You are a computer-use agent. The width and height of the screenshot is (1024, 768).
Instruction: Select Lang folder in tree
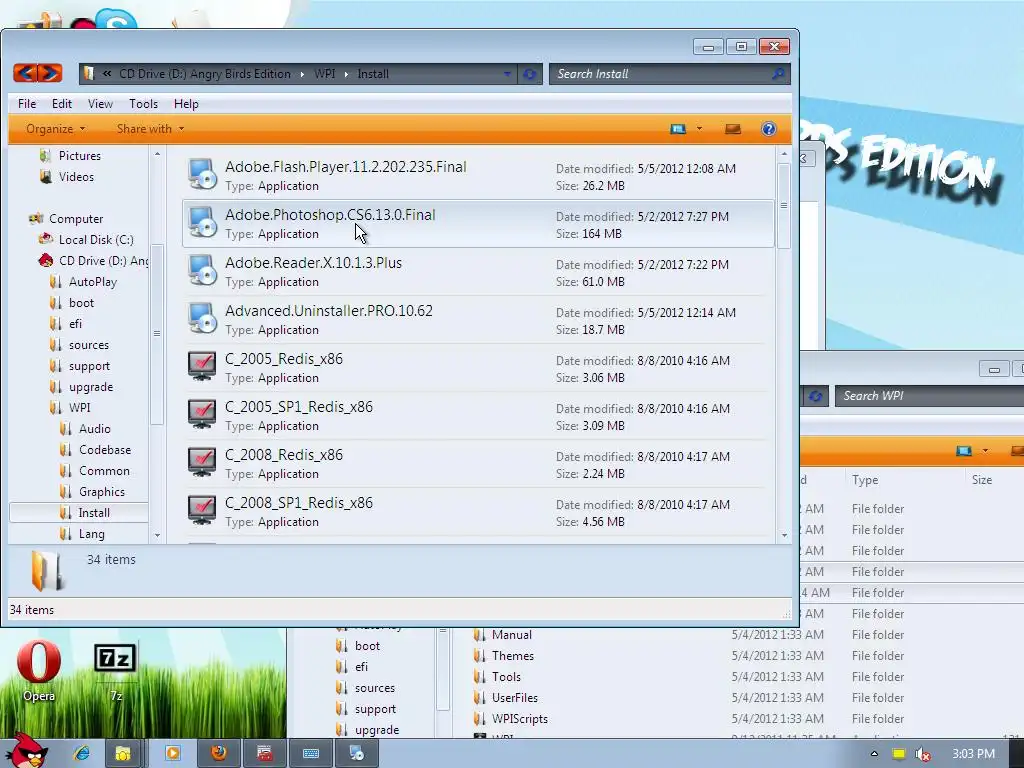pos(91,534)
